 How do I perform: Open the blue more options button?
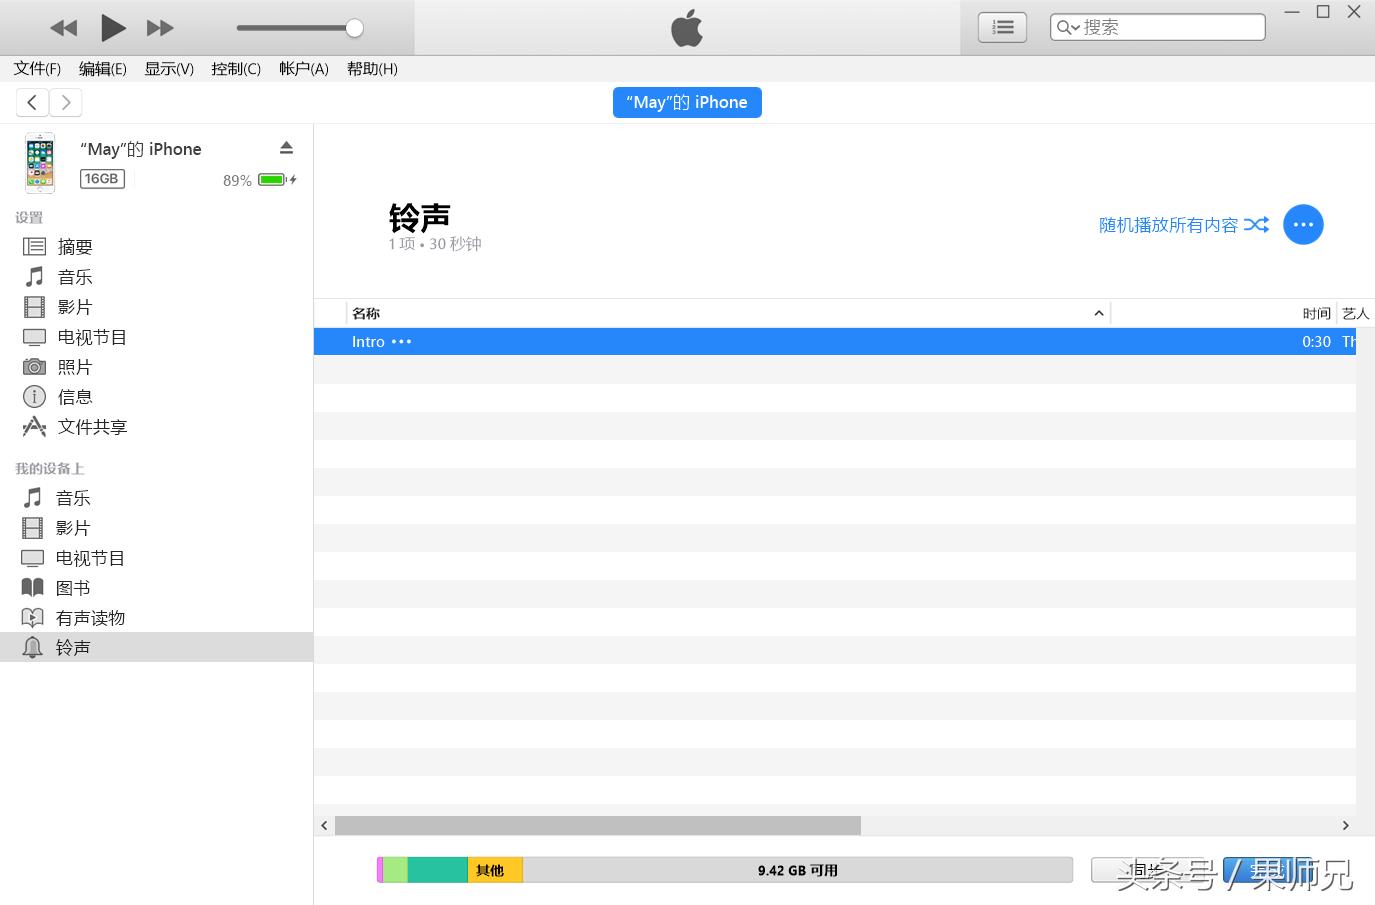point(1303,225)
